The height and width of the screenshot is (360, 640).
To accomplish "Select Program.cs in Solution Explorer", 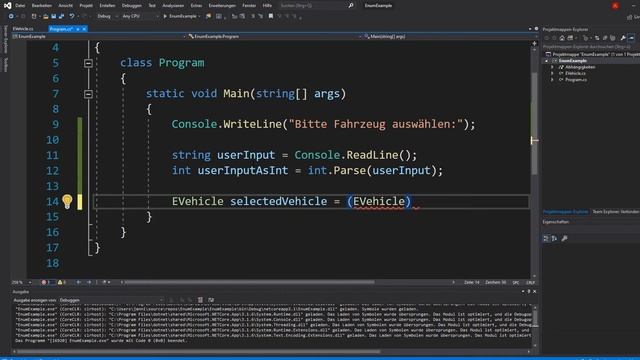I will point(576,80).
